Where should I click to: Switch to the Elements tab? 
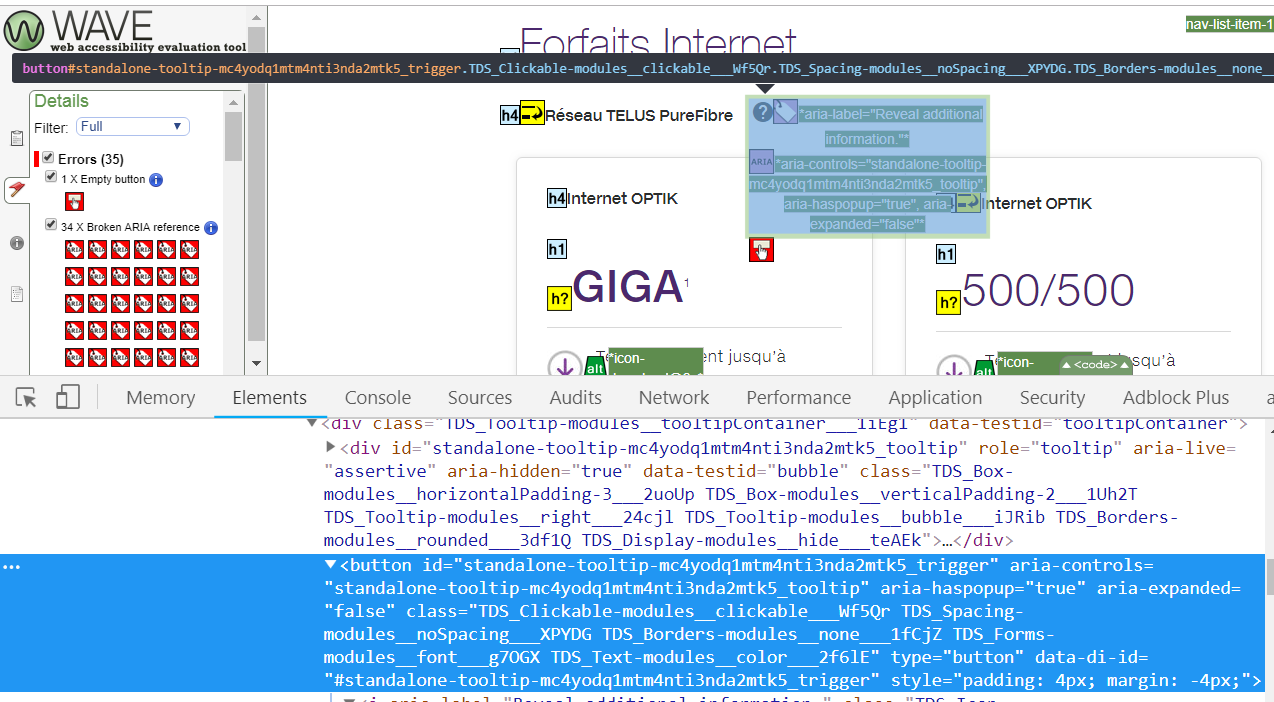(269, 398)
